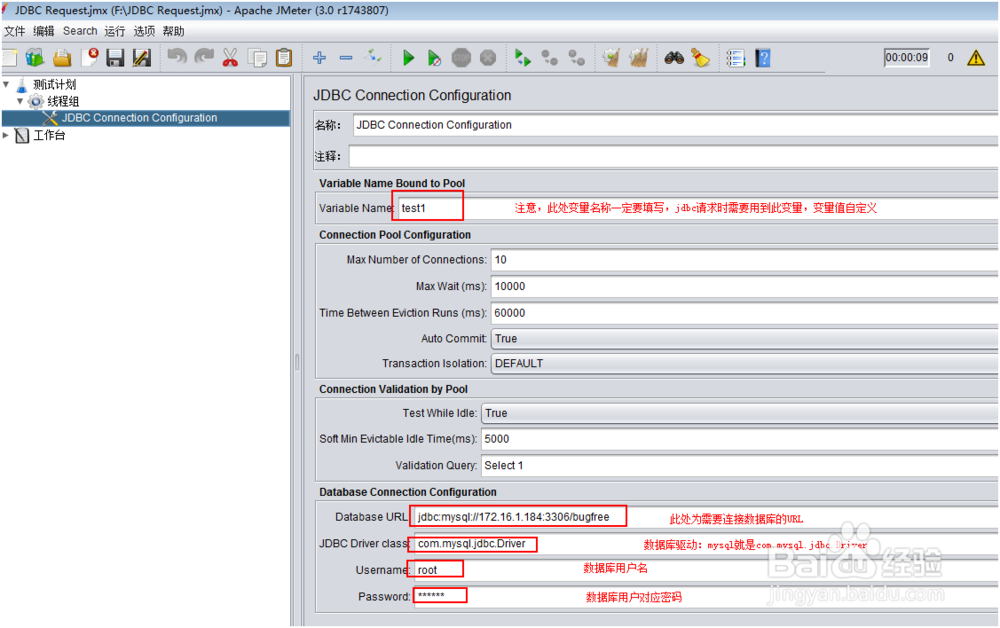Click Max Number of Connections field
1000x628 pixels.
point(745,260)
